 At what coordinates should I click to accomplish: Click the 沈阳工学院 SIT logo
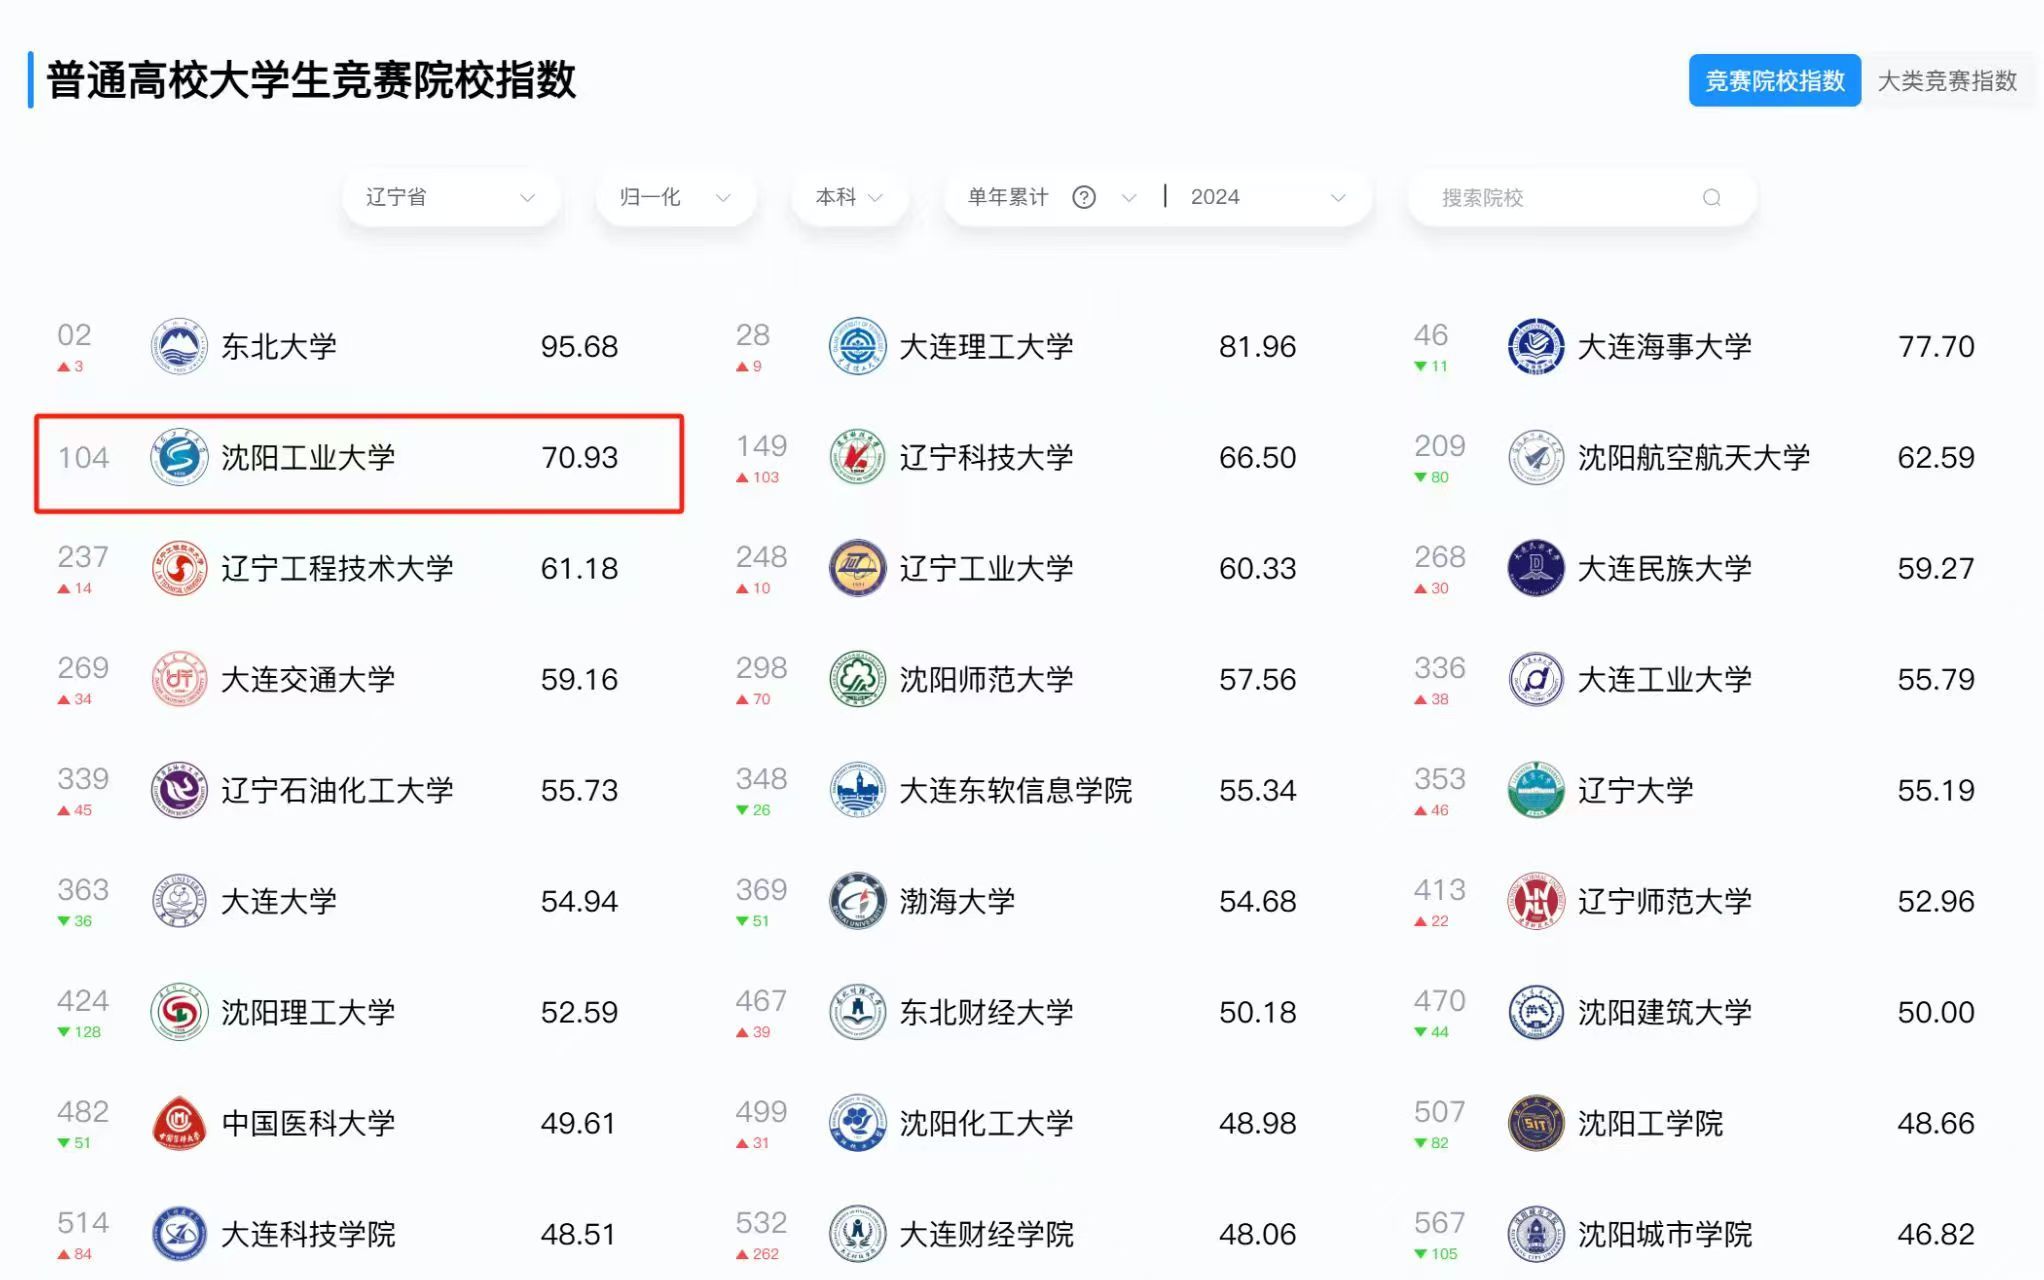[x=1535, y=1124]
